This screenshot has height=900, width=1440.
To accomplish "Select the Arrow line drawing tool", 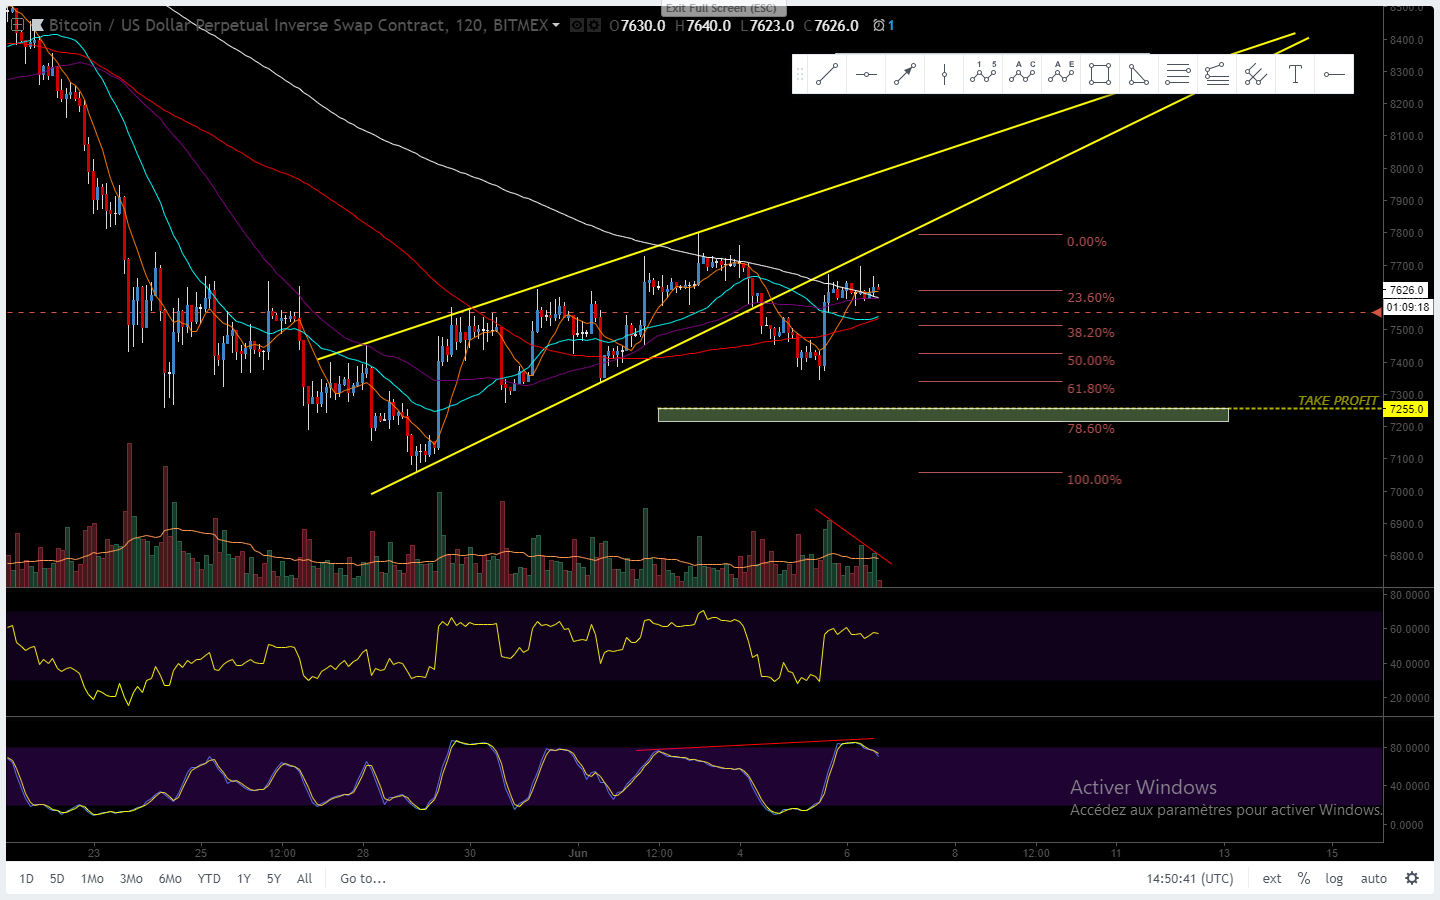I will [x=905, y=74].
